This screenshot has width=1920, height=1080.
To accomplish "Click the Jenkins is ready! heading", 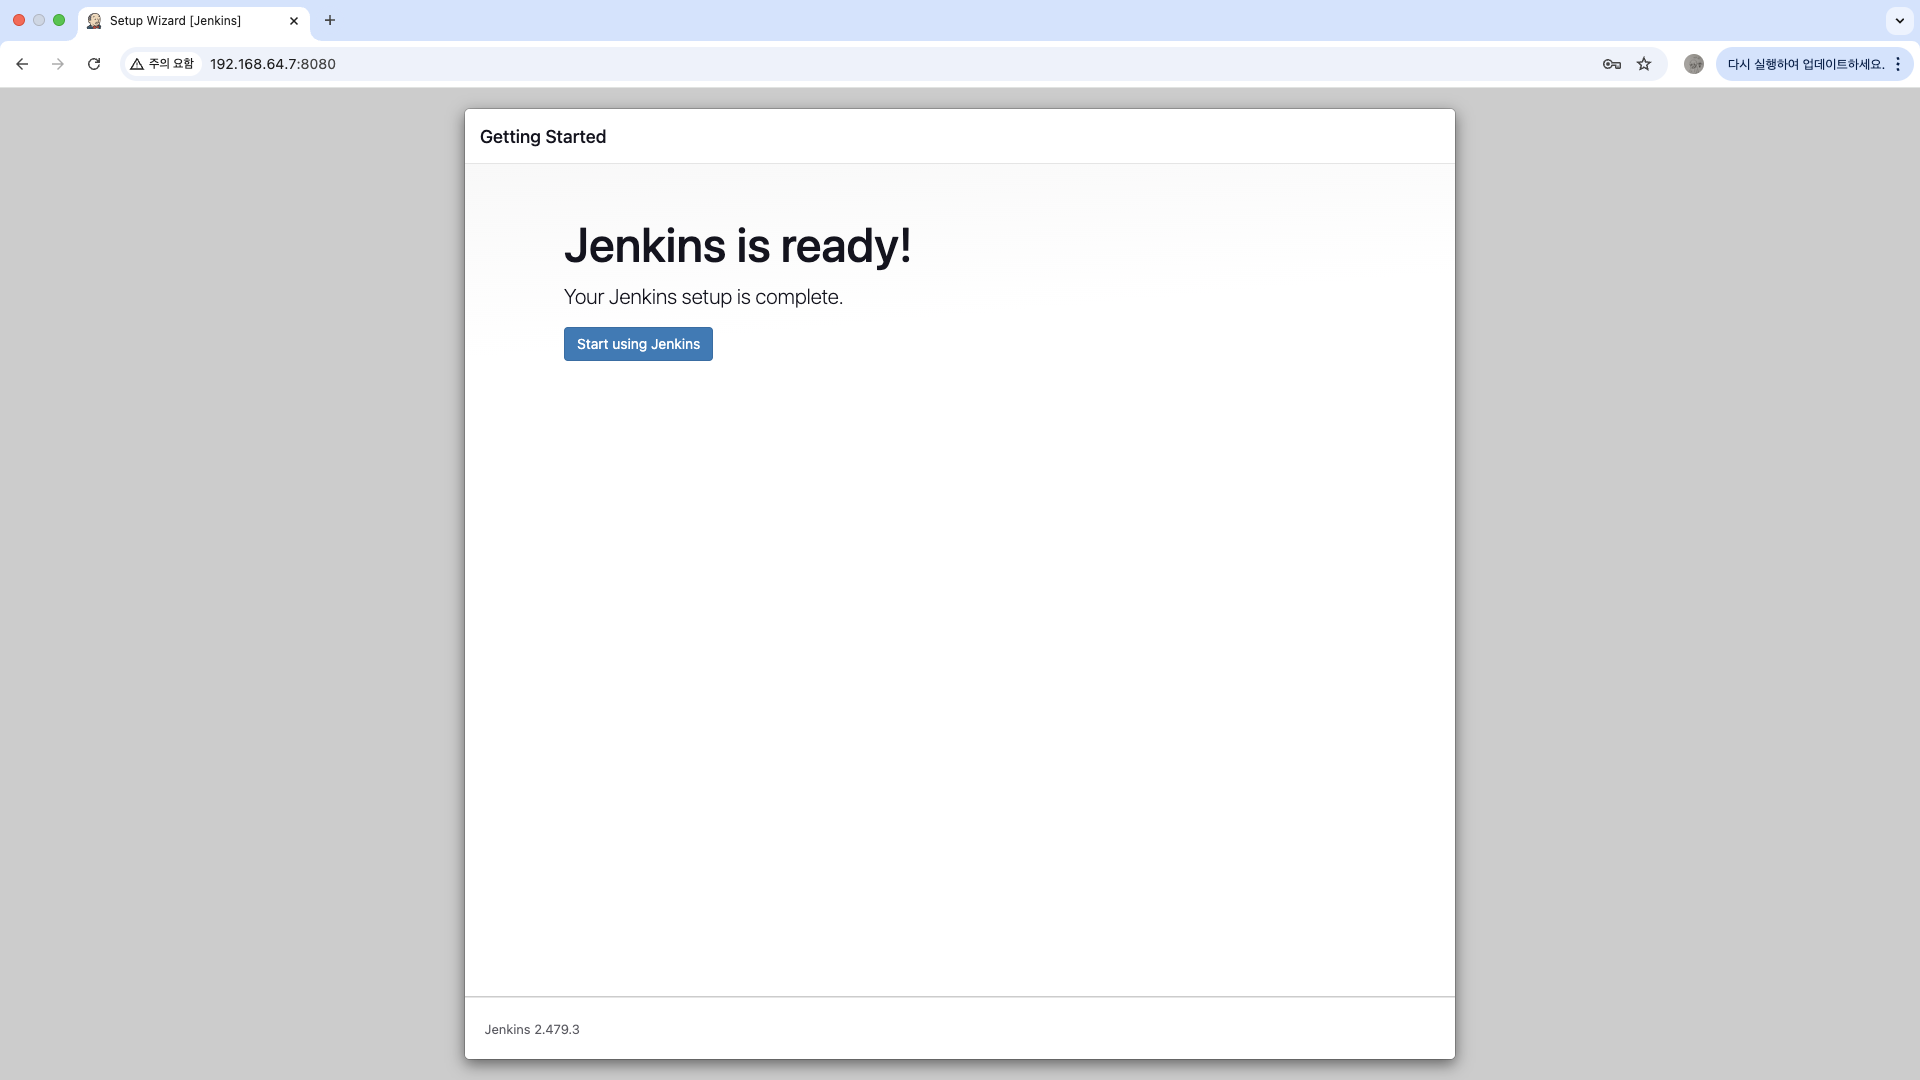I will (737, 246).
